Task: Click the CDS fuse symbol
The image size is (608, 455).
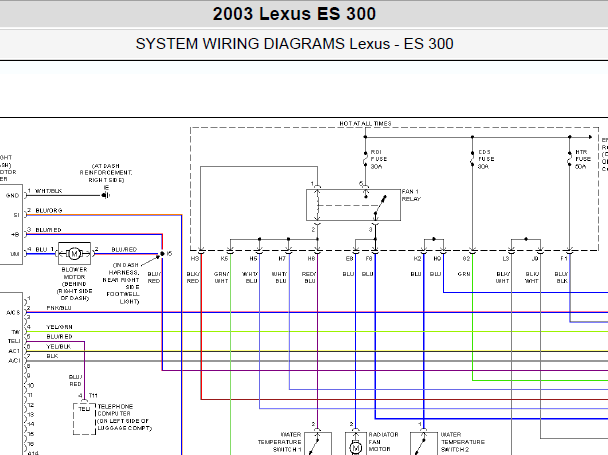Action: [x=472, y=159]
